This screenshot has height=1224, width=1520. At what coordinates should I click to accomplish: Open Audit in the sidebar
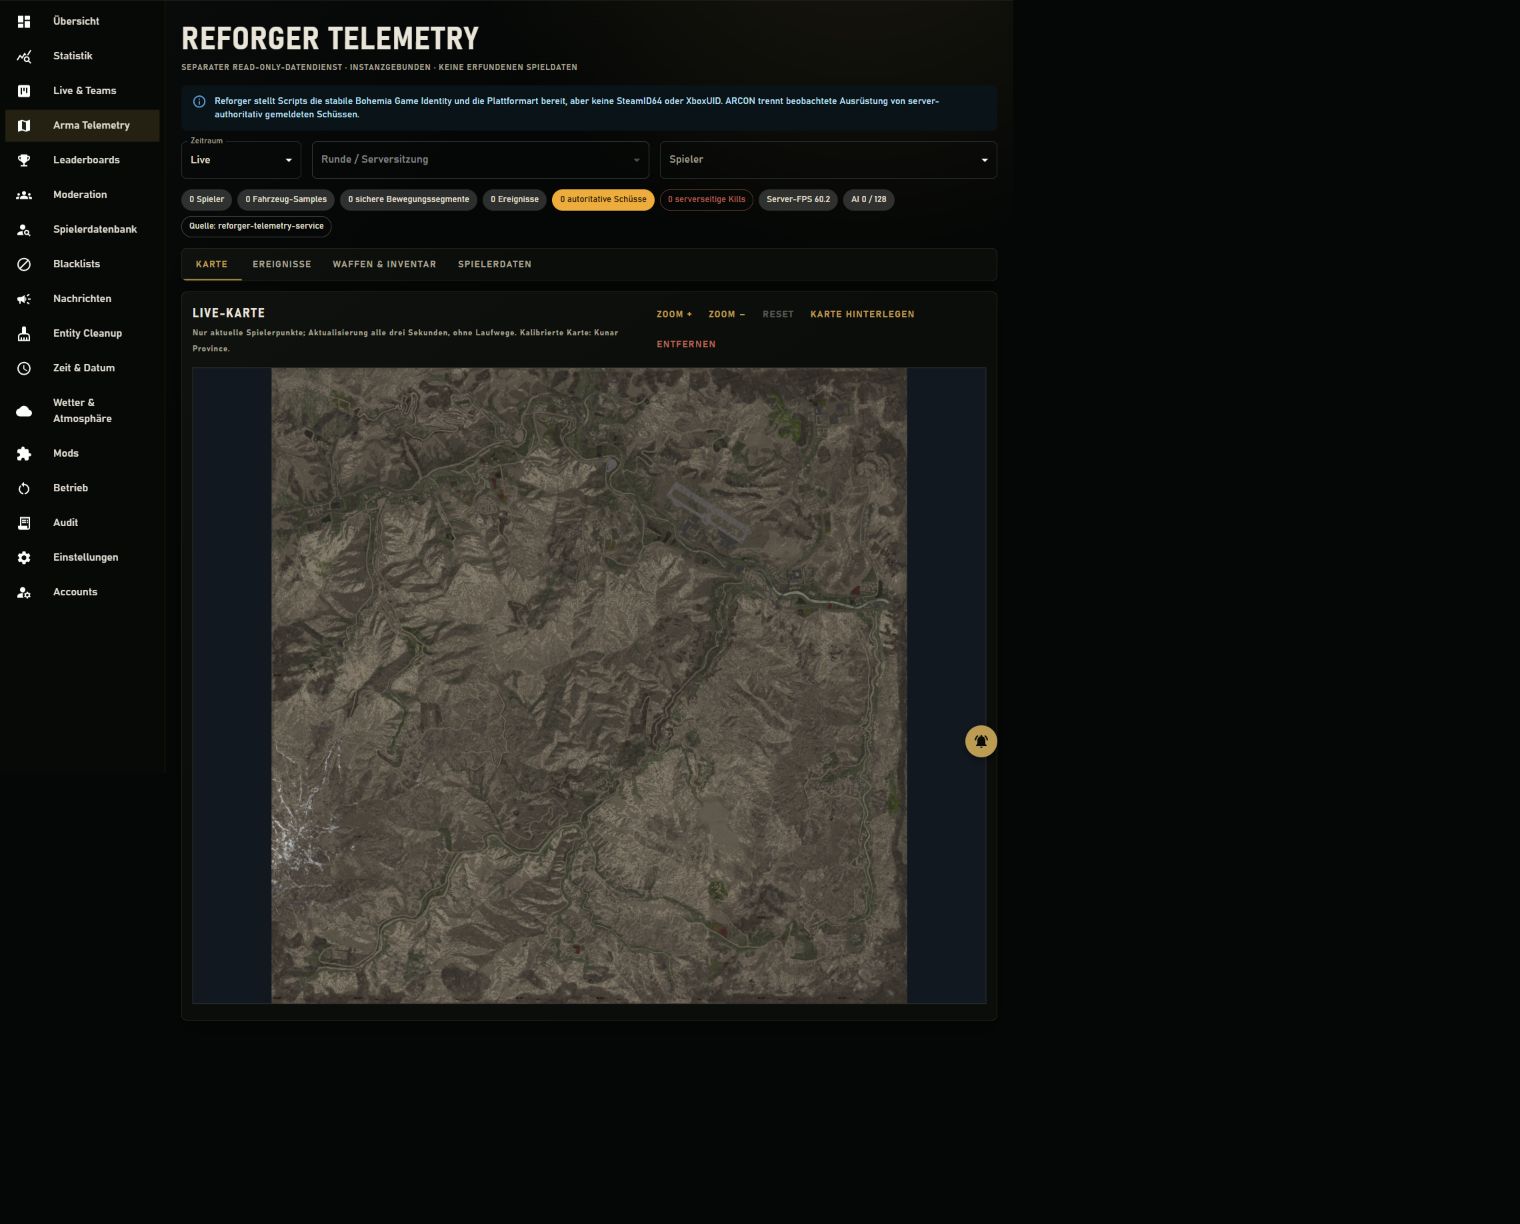(82, 523)
